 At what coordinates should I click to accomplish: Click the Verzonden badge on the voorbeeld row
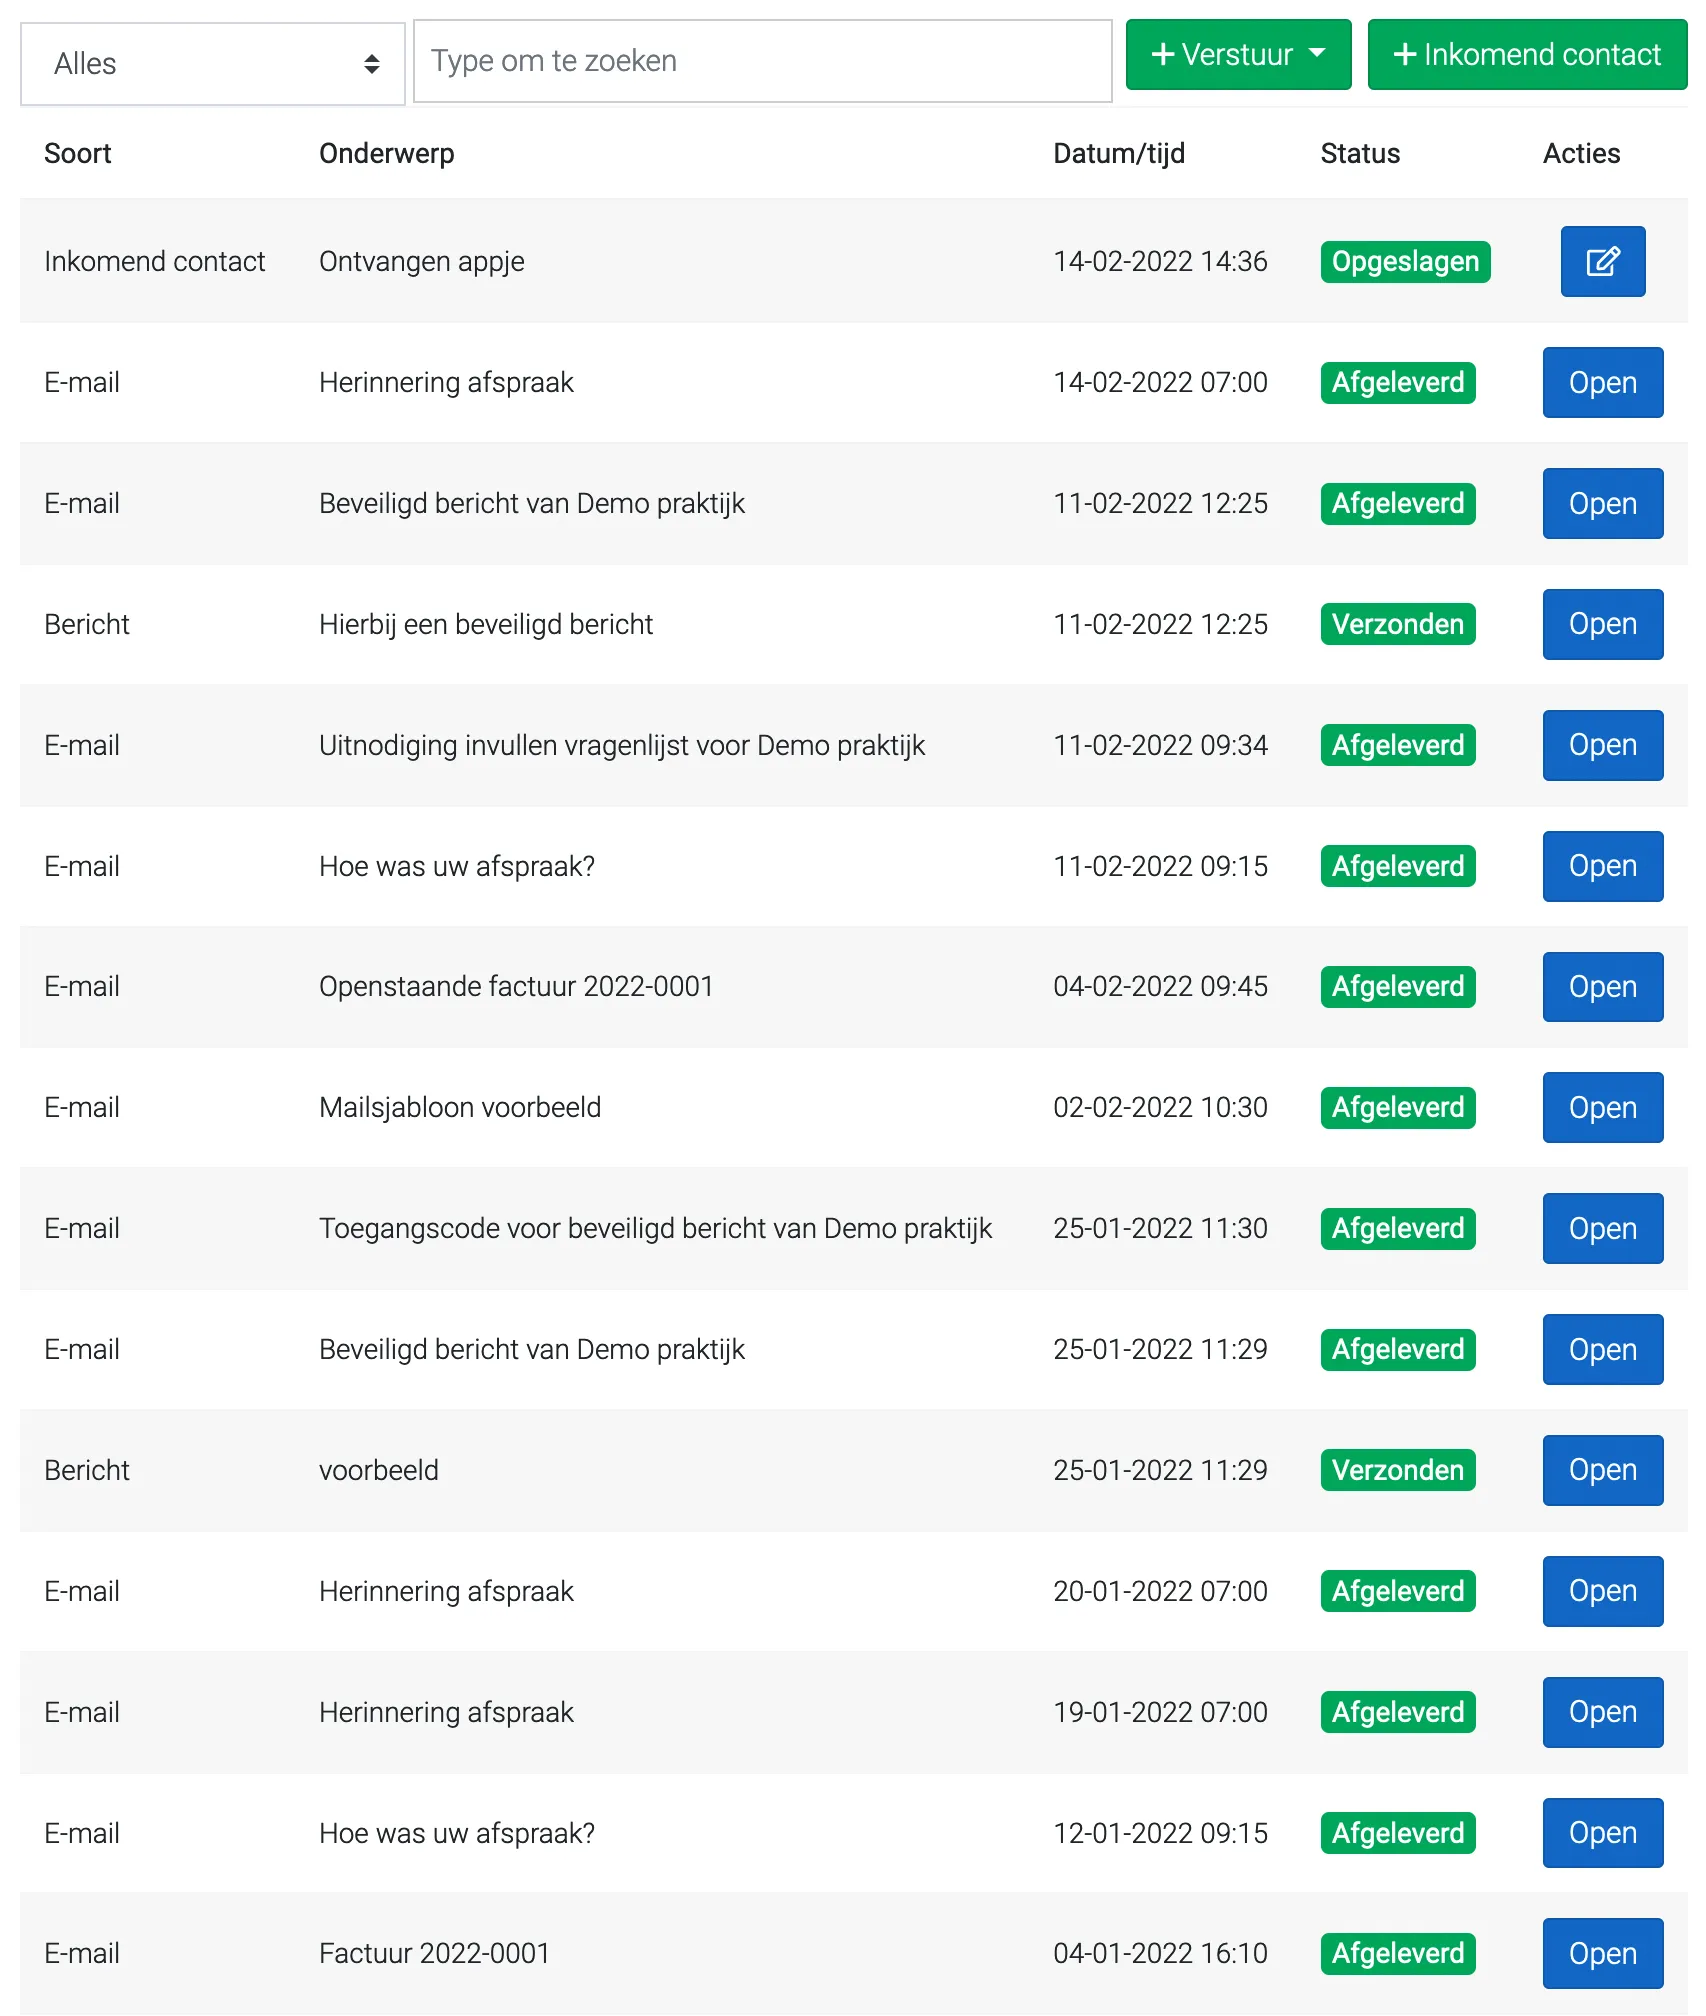click(1397, 1470)
